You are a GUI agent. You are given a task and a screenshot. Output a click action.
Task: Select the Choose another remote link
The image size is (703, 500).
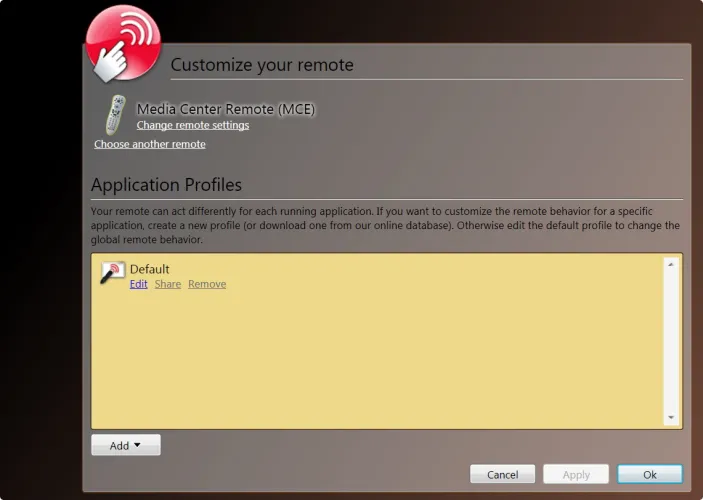tap(150, 144)
